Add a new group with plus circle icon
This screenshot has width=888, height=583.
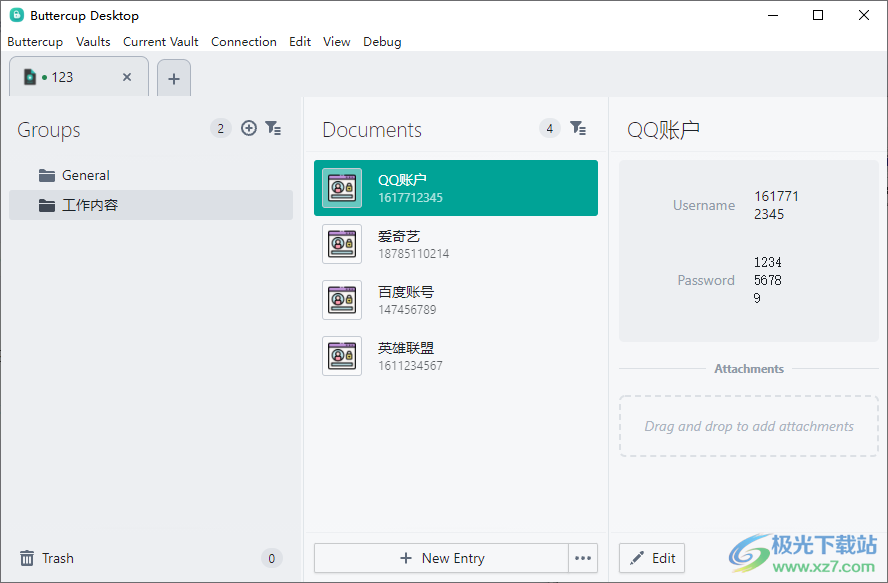(x=249, y=128)
